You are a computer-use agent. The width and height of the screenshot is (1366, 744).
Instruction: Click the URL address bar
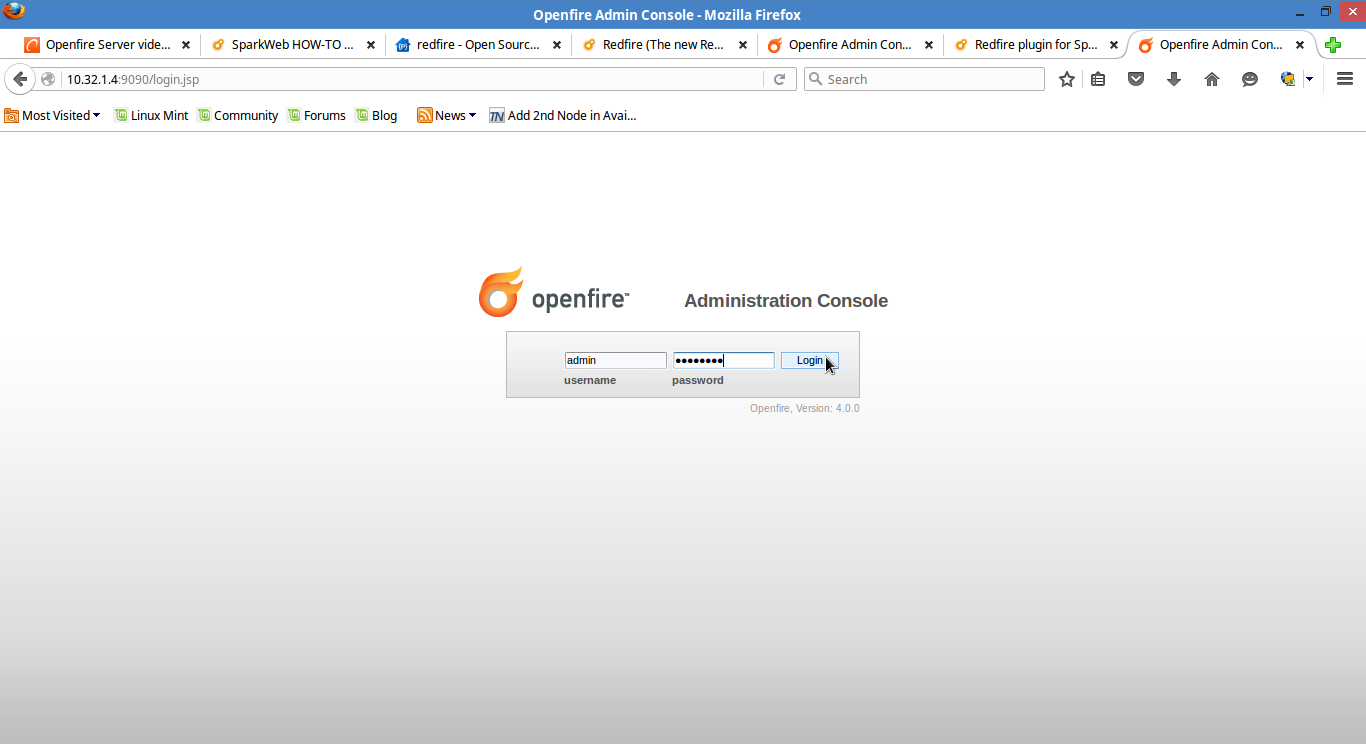point(410,79)
